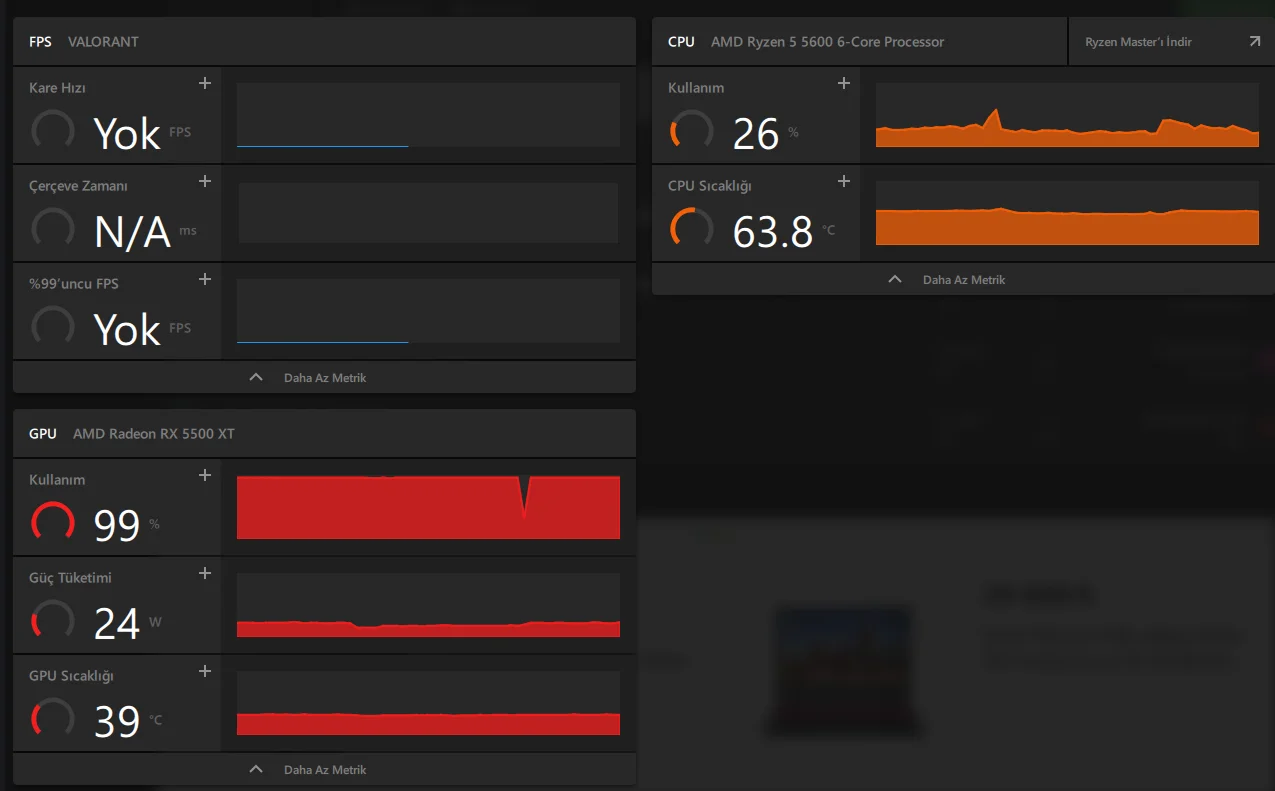Click the external link arrow beside Ryzen Master'ı İndir
This screenshot has height=791, width=1275.
1255,42
